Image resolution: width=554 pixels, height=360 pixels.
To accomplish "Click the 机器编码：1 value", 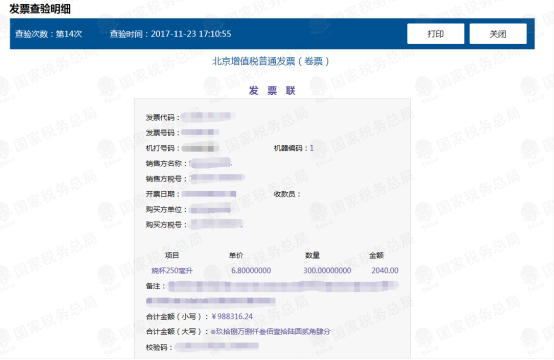I will [x=294, y=148].
